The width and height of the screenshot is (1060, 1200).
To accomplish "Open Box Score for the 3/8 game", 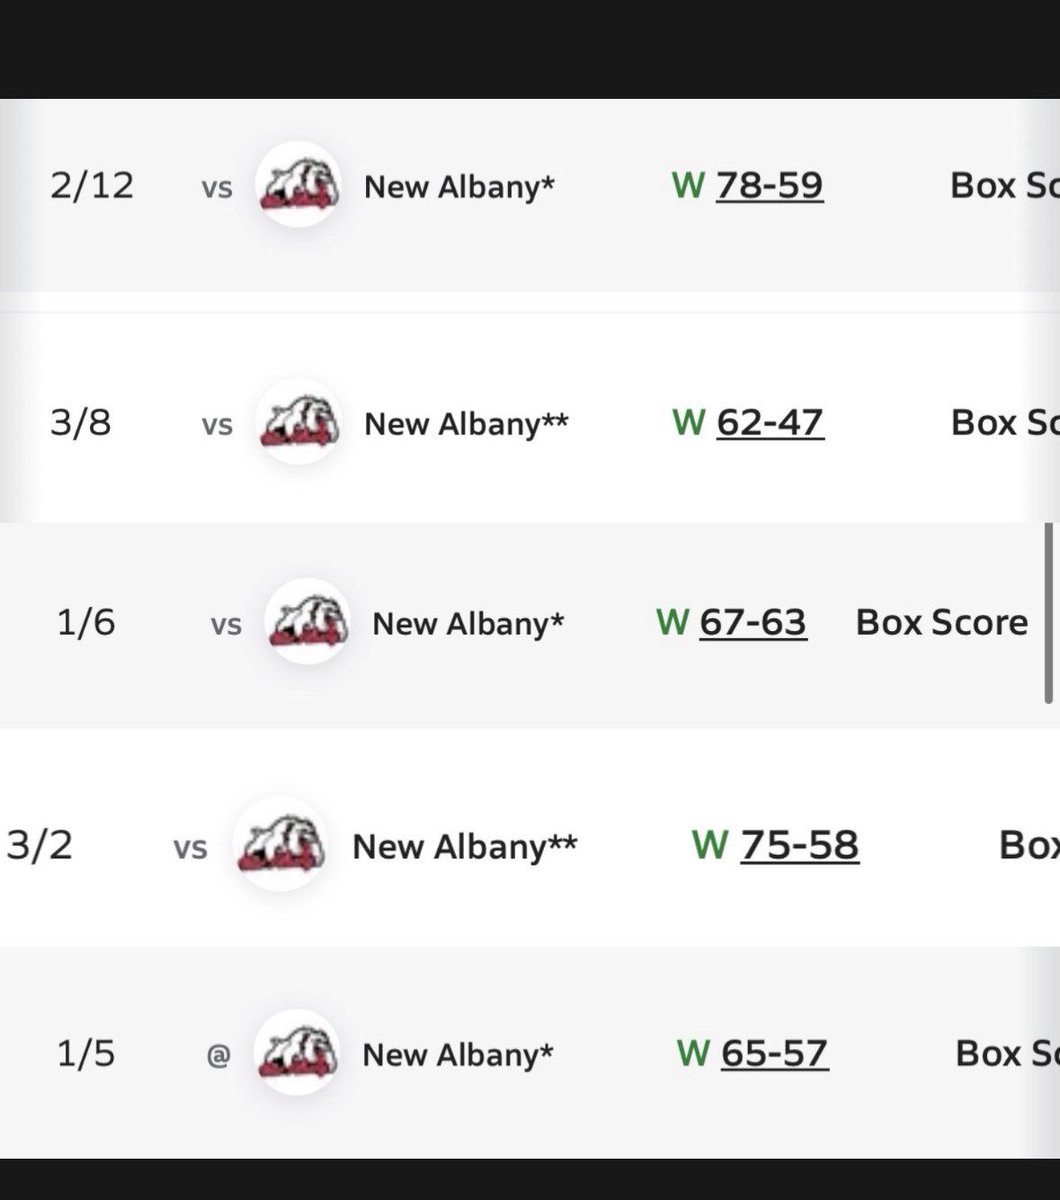I will 1004,423.
